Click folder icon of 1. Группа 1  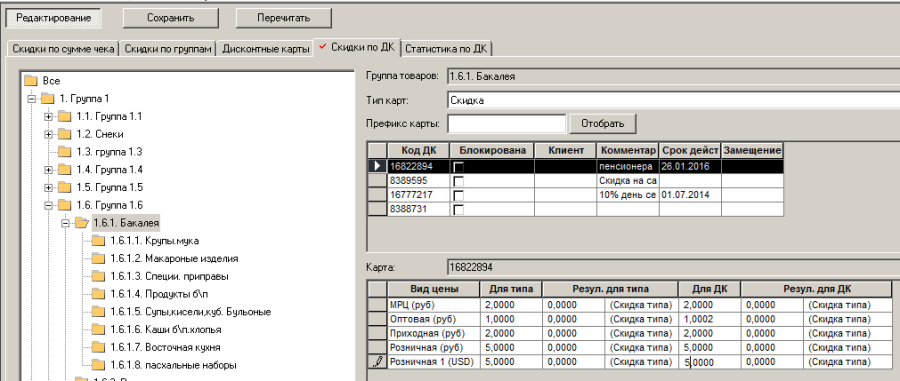[48, 99]
